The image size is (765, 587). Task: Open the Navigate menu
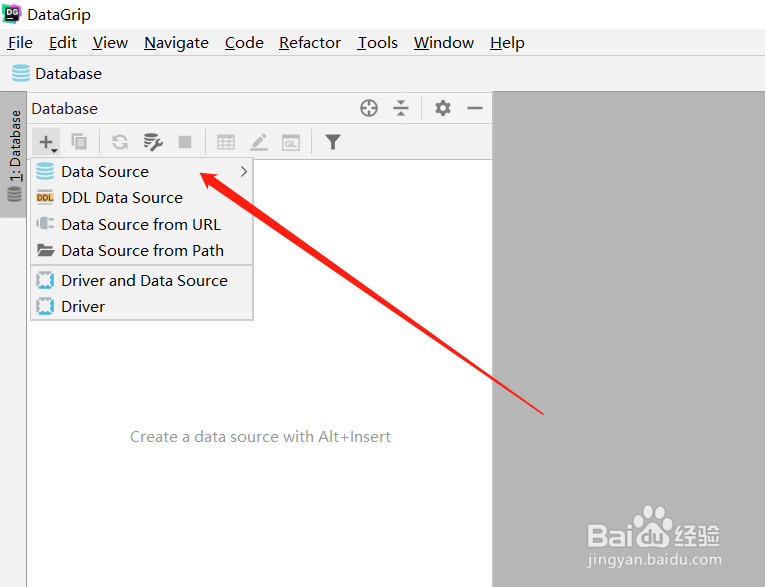coord(176,43)
